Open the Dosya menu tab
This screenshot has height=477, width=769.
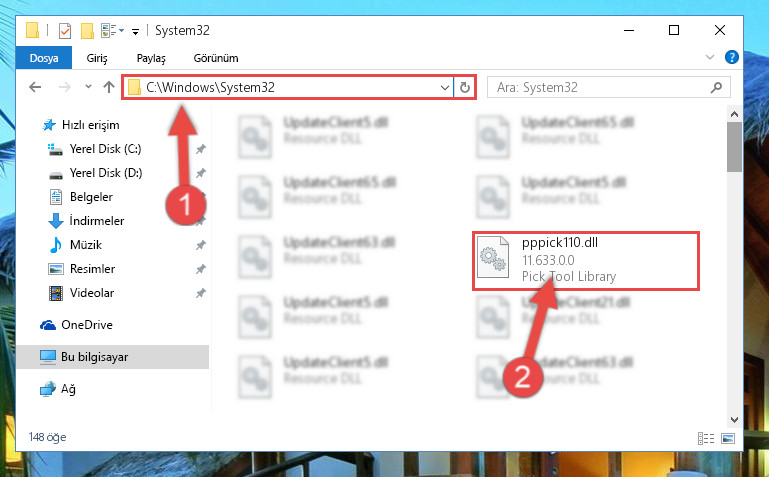tap(44, 58)
